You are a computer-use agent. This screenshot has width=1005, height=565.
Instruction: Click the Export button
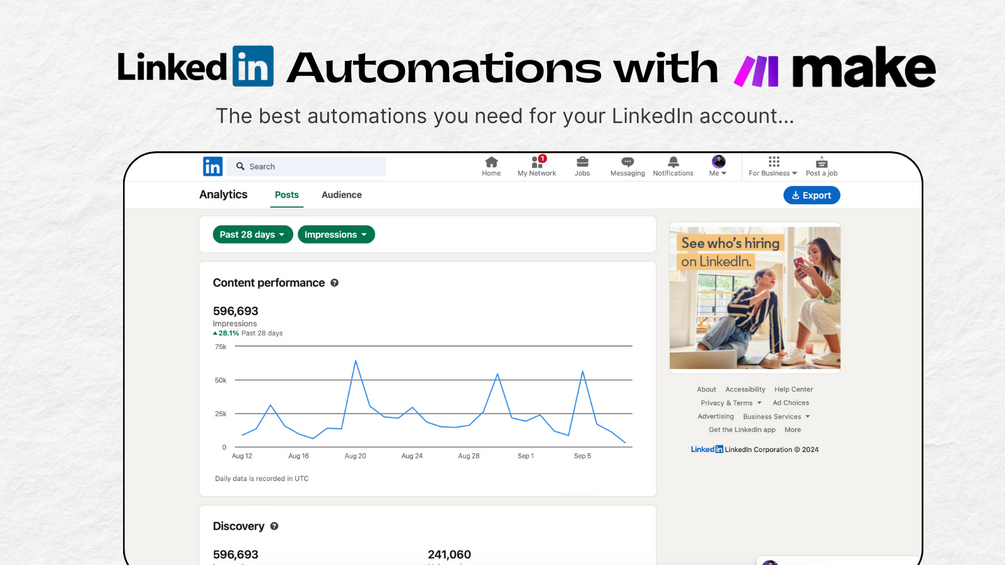click(811, 195)
